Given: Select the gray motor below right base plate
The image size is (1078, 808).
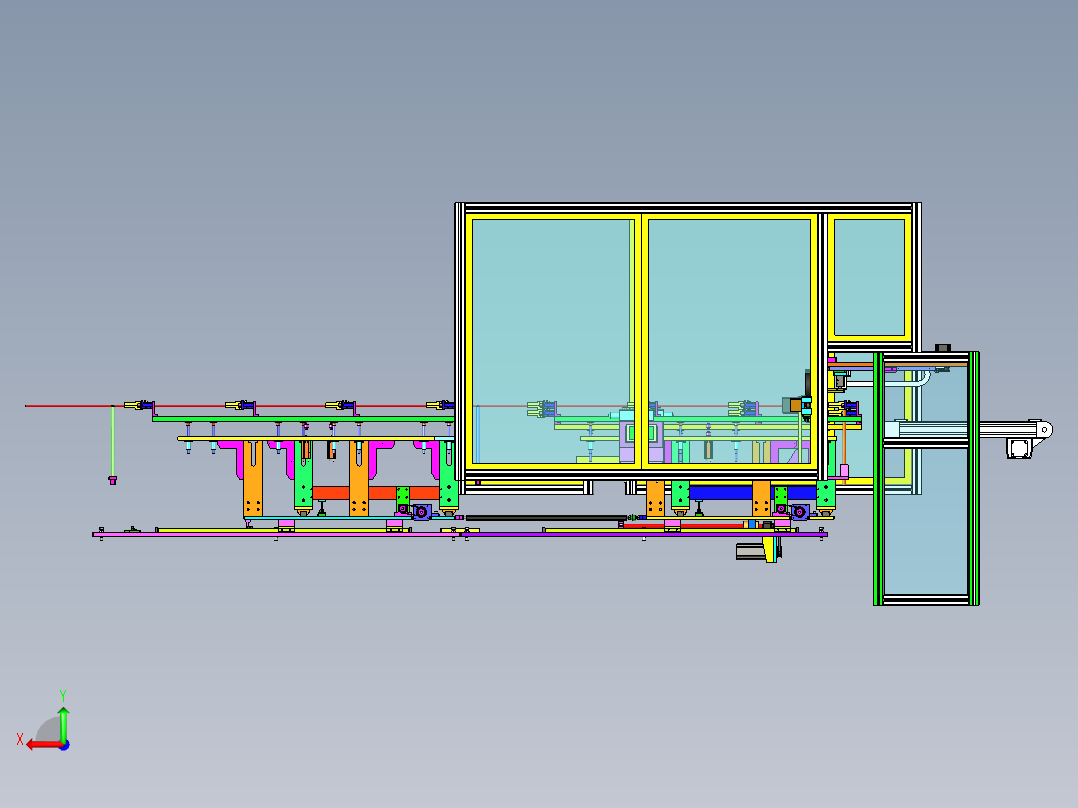Looking at the screenshot, I should 750,552.
